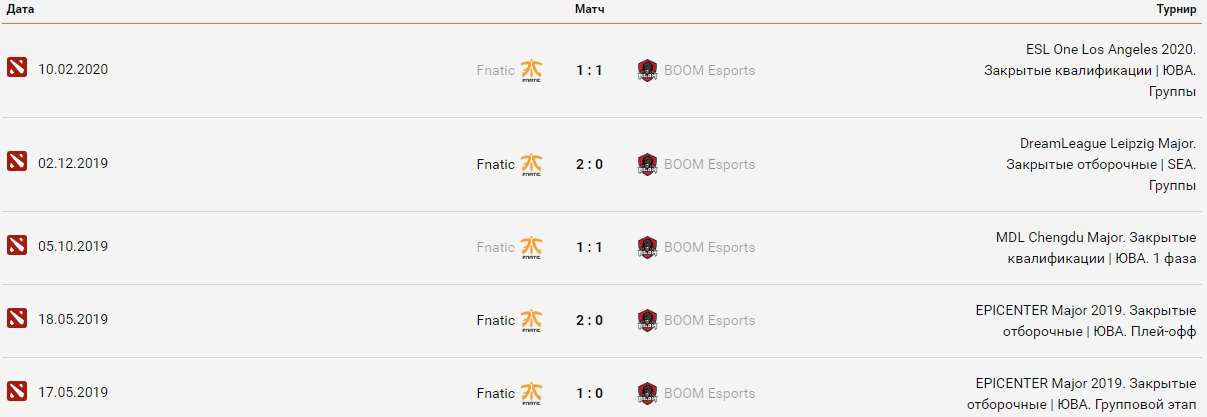The width and height of the screenshot is (1207, 417).
Task: Click the Дата column header
Action: [20, 9]
